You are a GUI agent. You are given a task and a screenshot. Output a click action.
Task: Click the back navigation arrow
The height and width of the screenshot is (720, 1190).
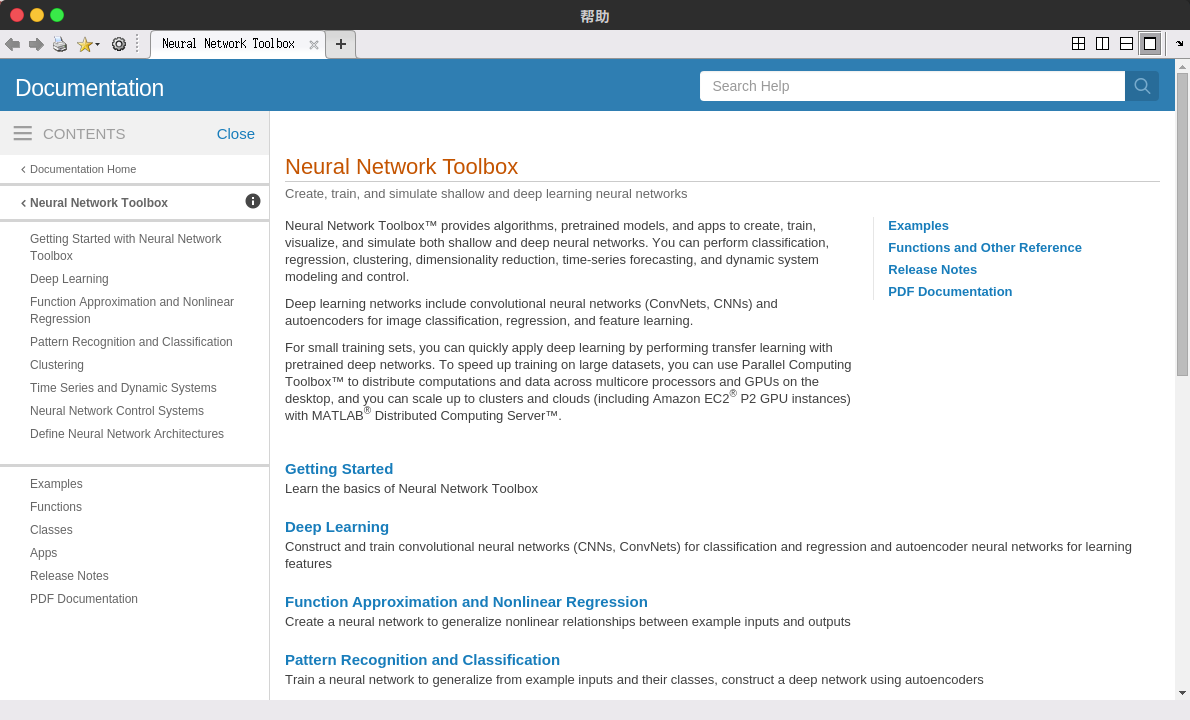pyautogui.click(x=12, y=44)
